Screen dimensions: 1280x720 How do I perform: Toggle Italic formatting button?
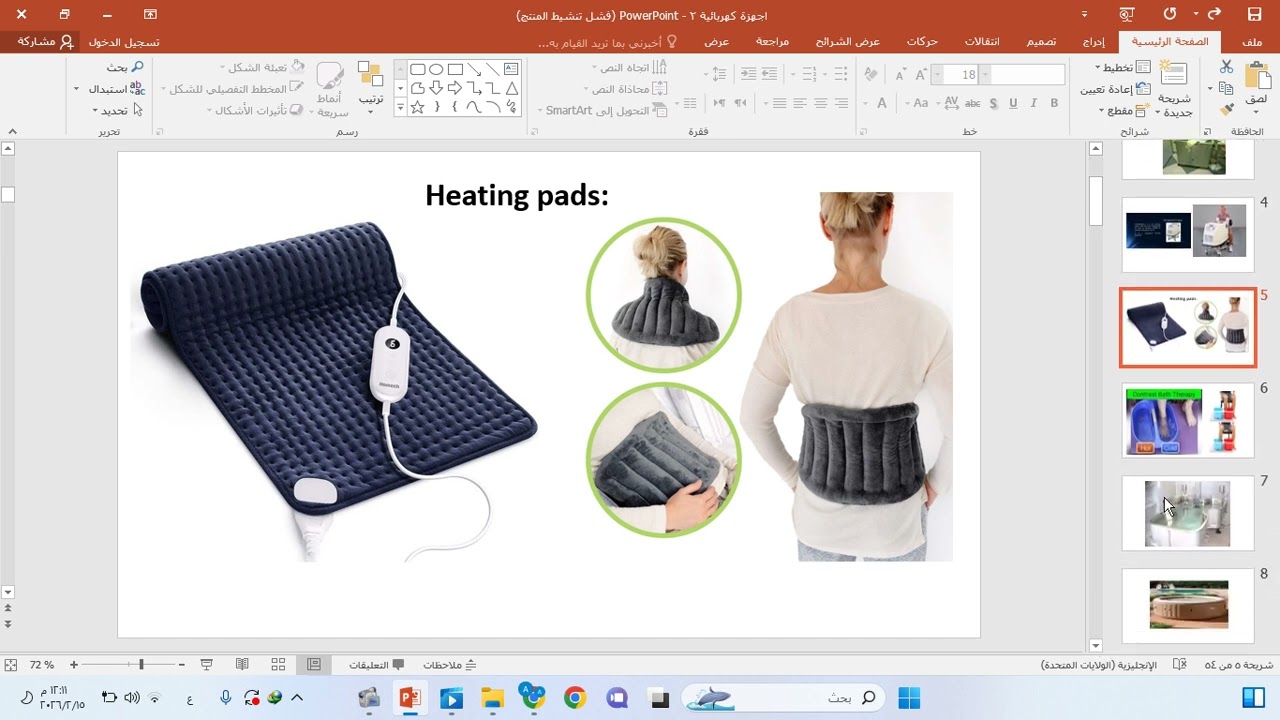(x=1034, y=103)
